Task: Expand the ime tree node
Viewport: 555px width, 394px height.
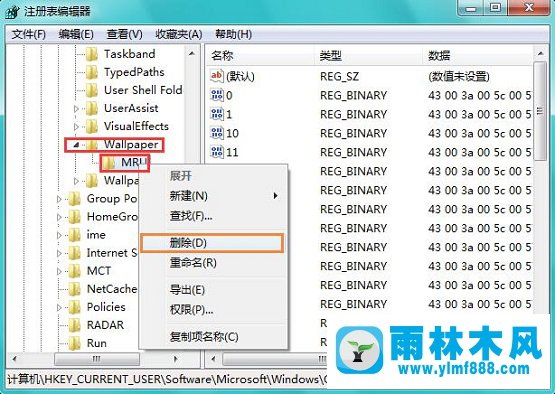Action: coord(59,235)
